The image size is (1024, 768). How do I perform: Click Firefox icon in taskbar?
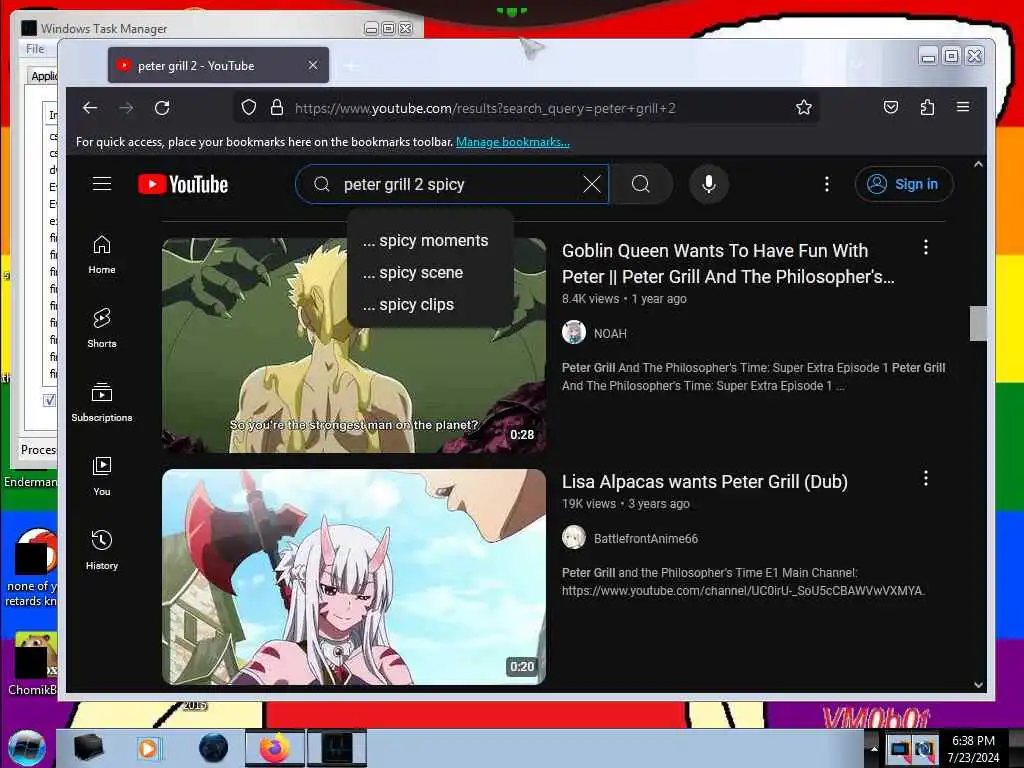tap(274, 748)
